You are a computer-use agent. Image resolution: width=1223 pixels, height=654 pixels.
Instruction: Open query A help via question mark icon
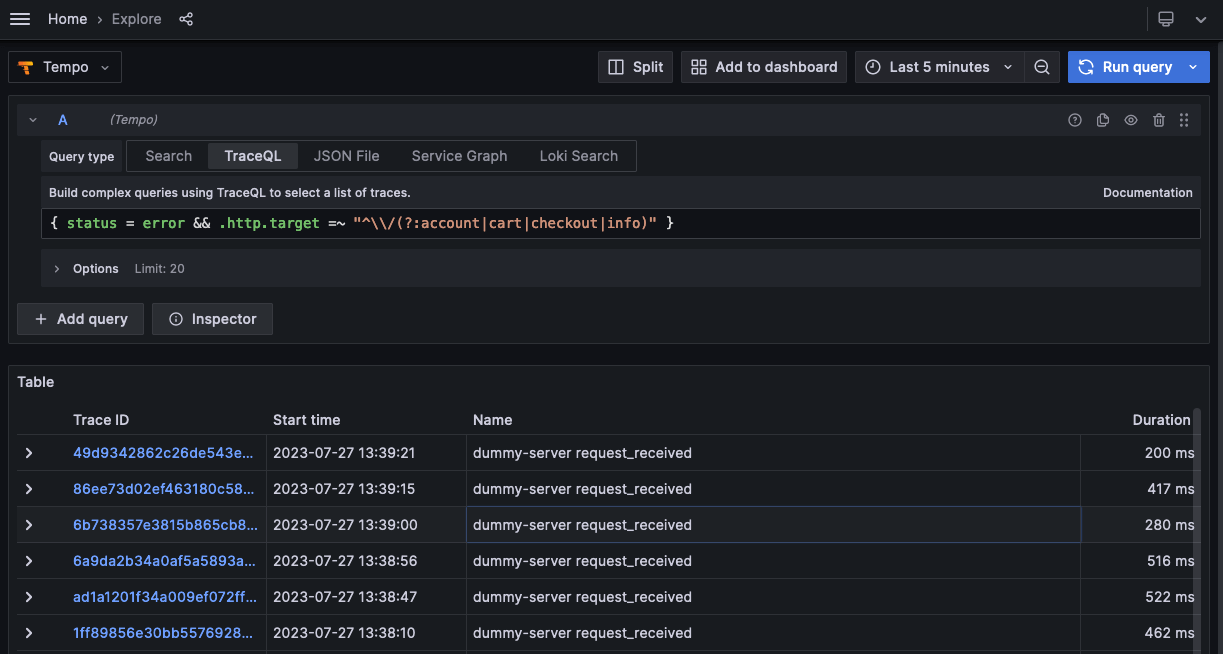pyautogui.click(x=1074, y=119)
